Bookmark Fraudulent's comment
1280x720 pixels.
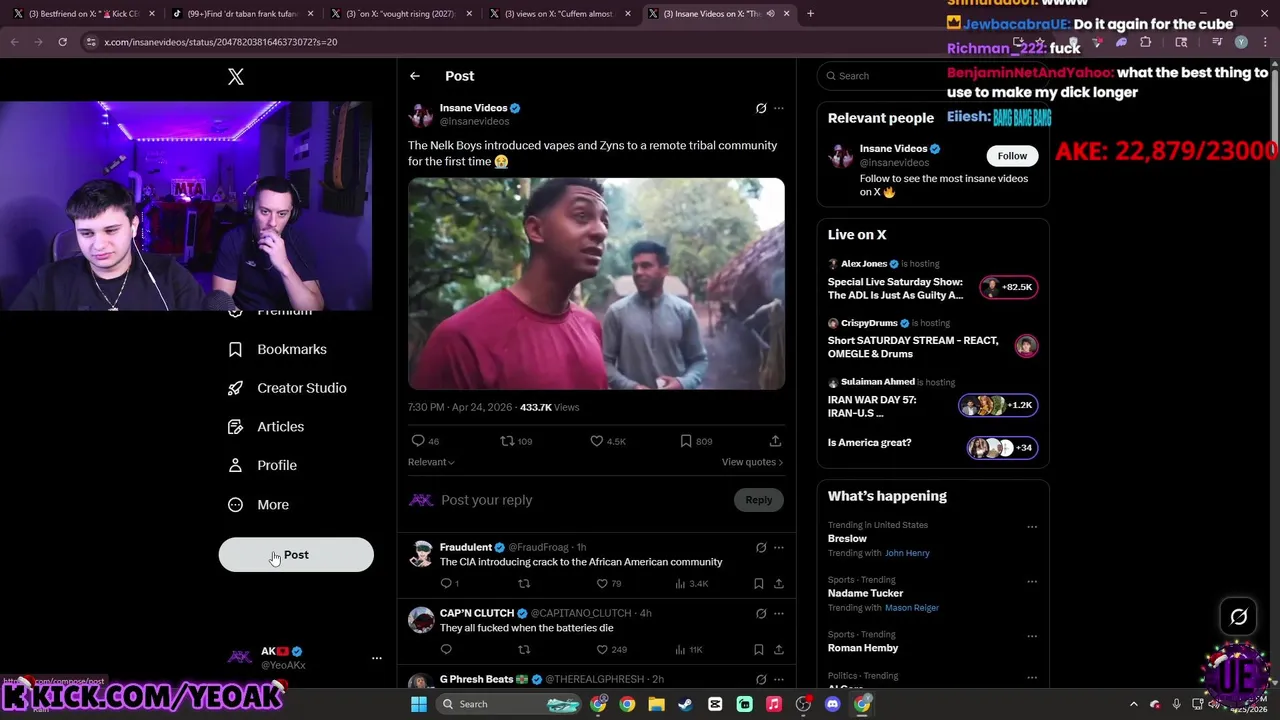[759, 584]
